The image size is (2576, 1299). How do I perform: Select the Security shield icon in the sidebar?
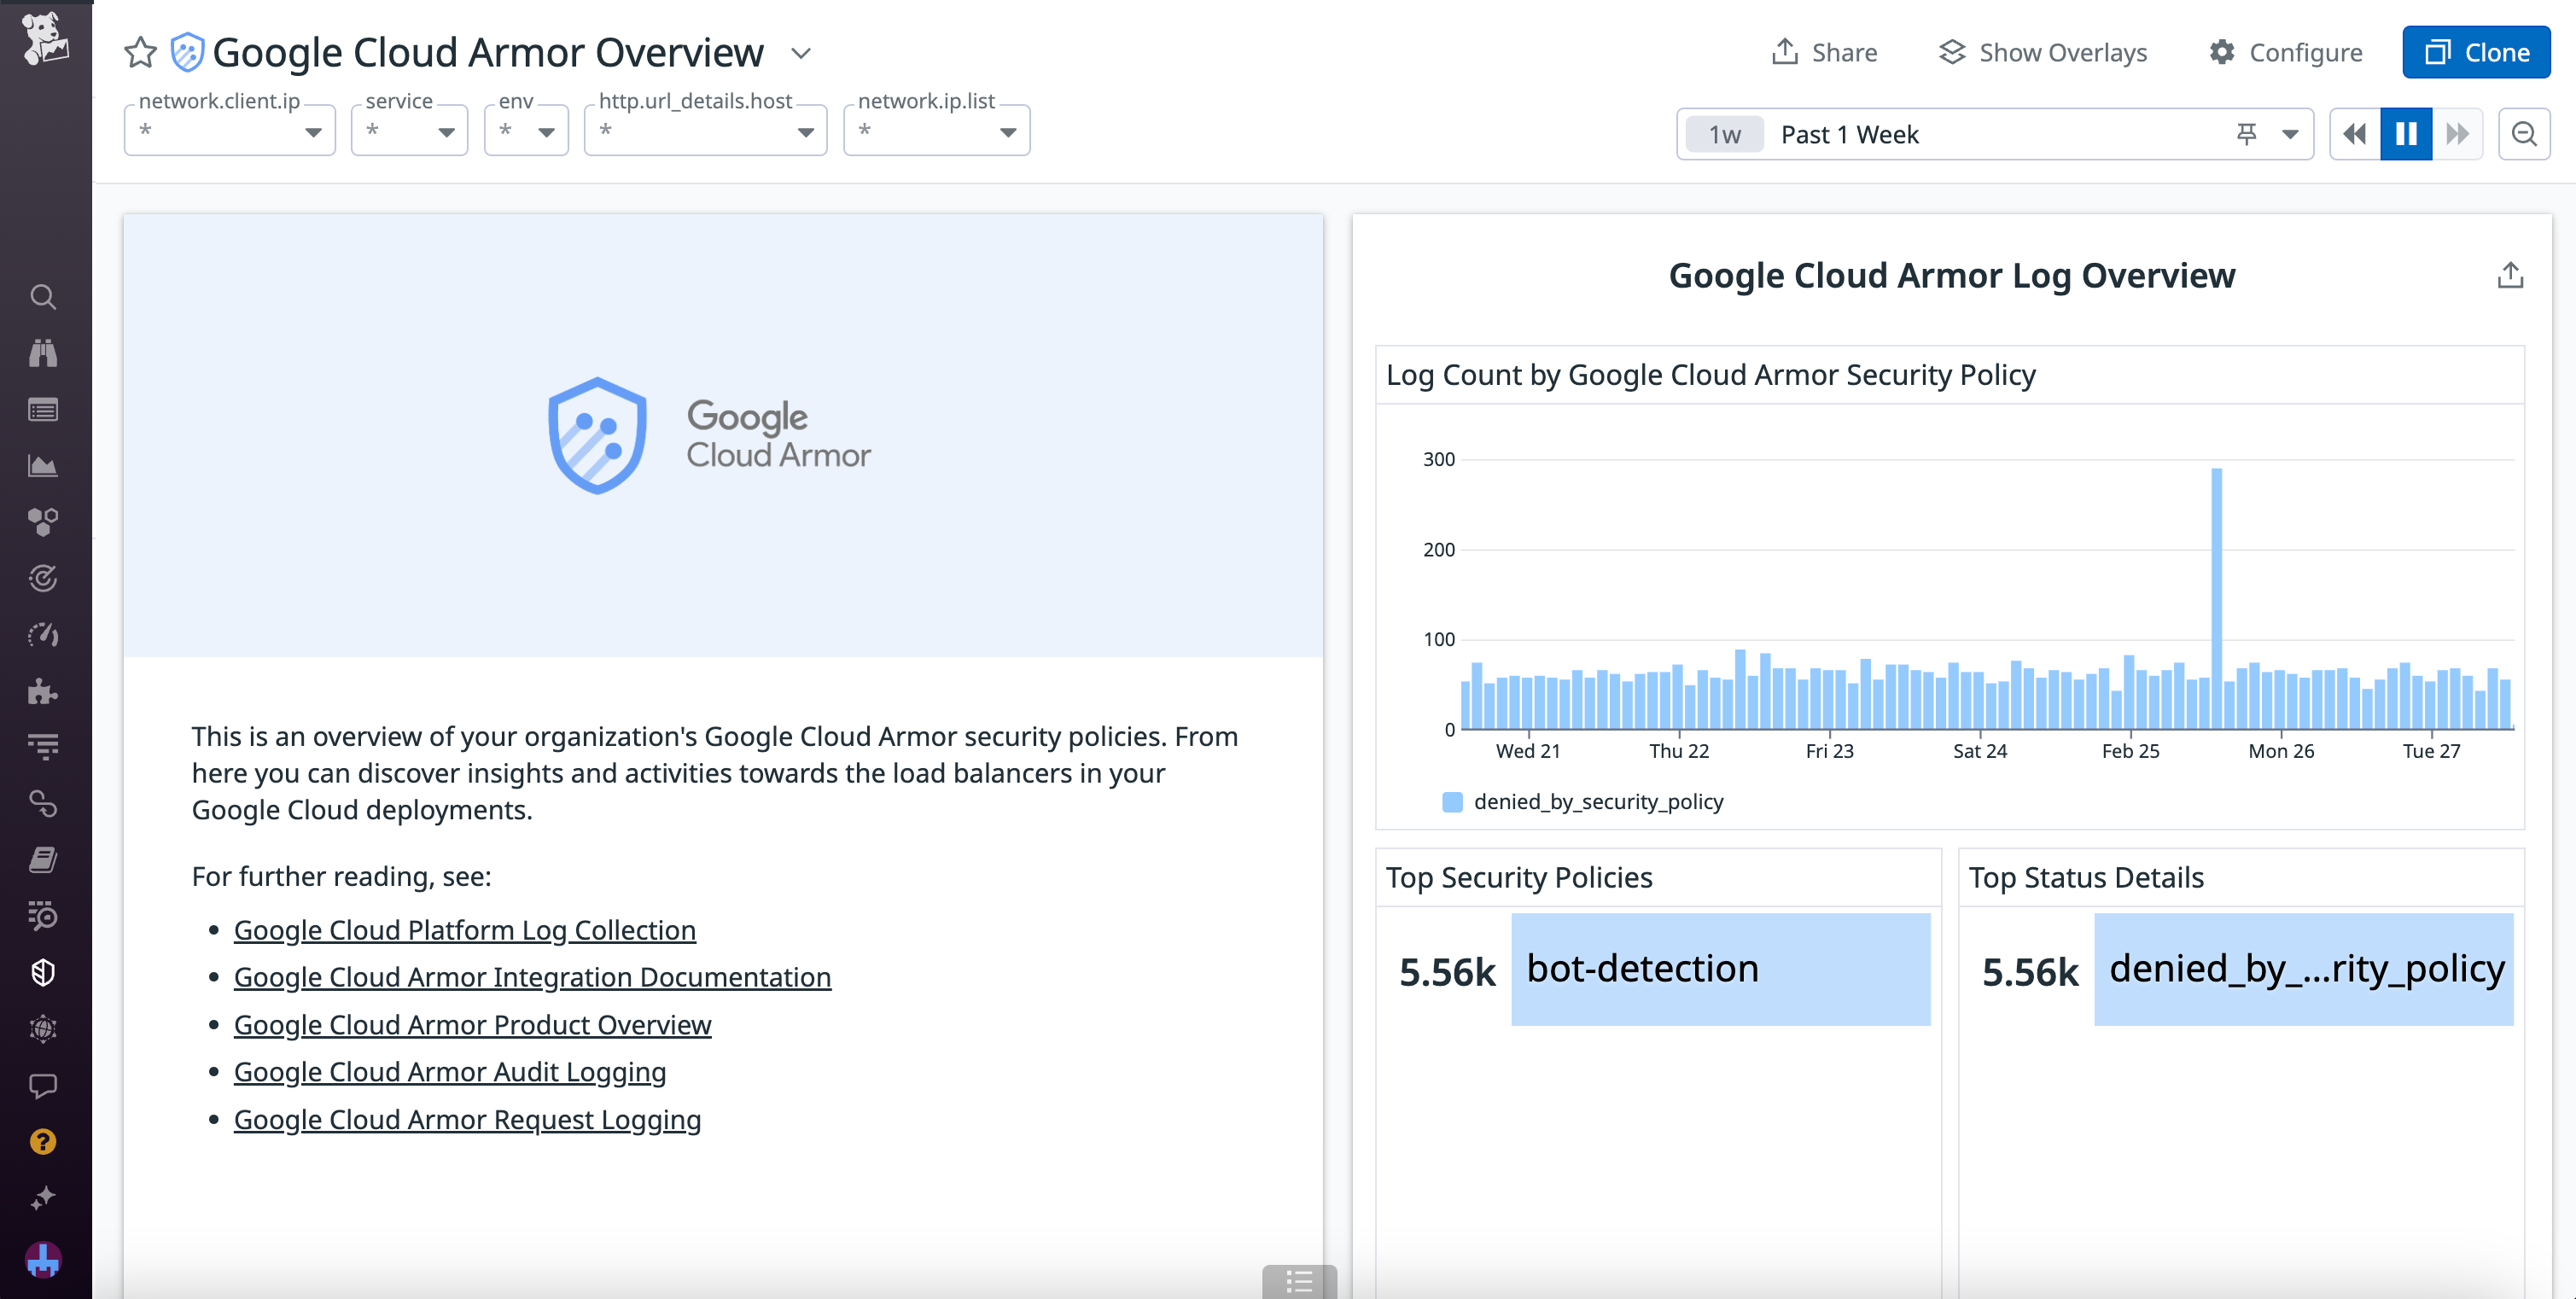click(44, 971)
